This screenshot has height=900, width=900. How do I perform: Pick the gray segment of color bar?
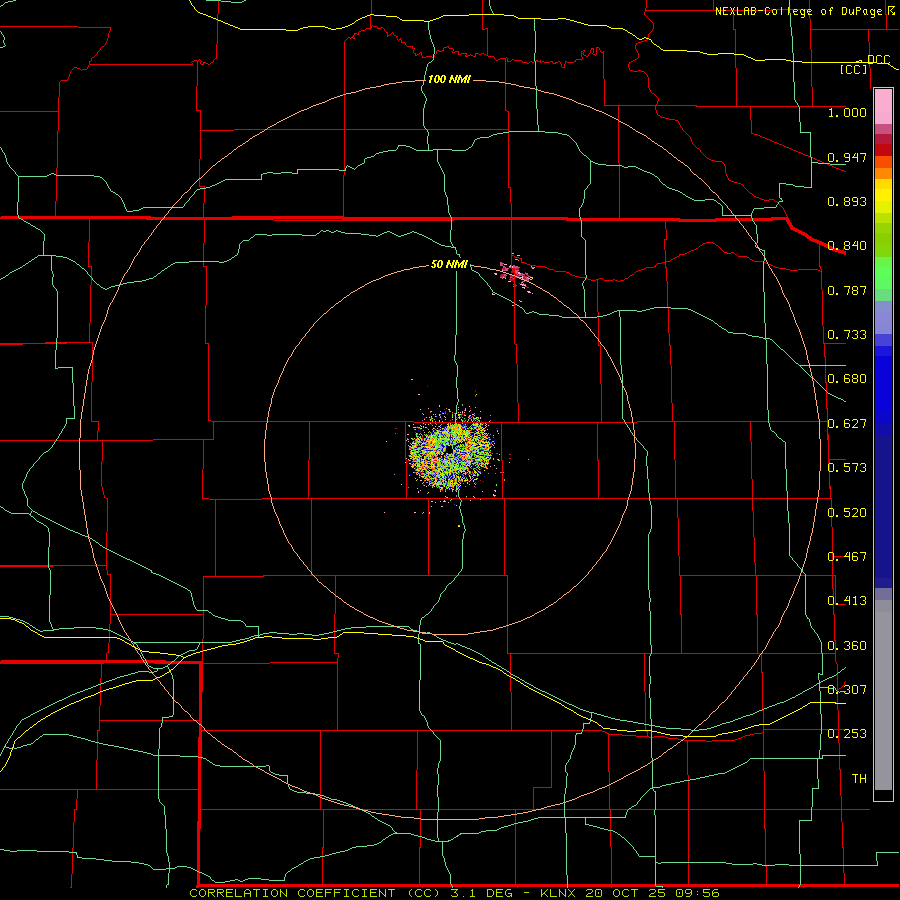coord(883,695)
